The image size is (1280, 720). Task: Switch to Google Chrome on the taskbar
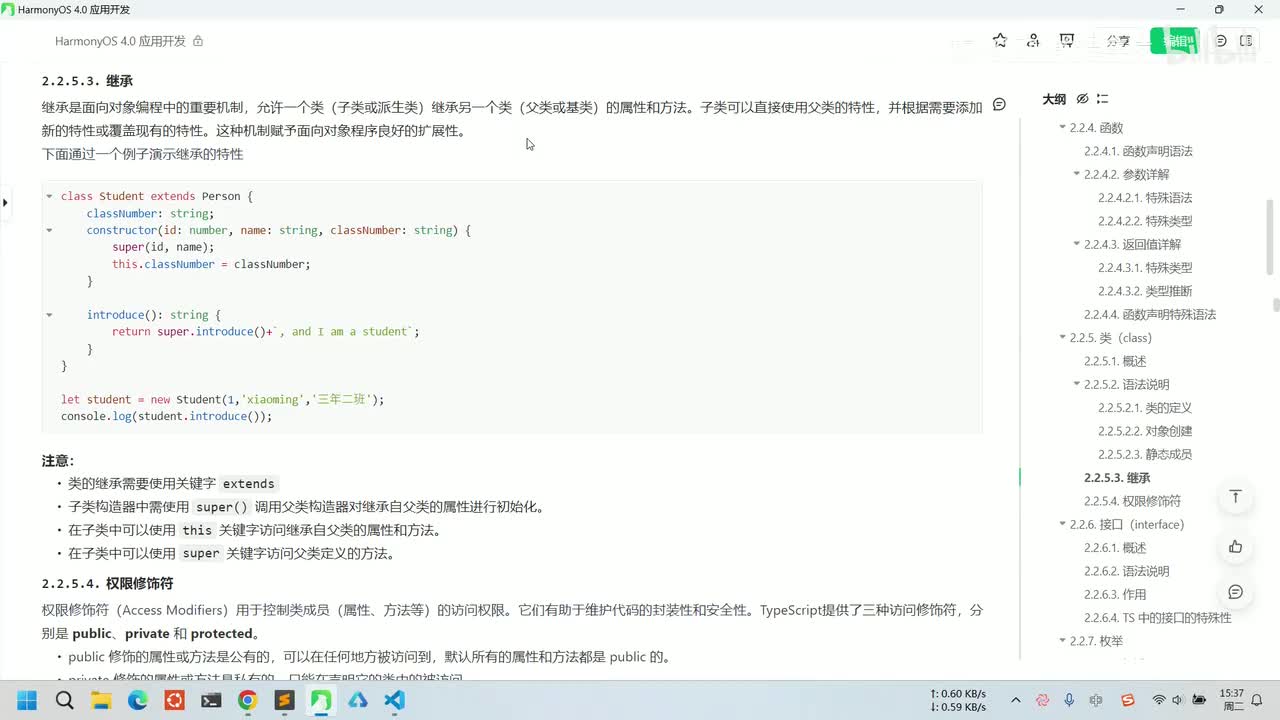click(x=247, y=701)
